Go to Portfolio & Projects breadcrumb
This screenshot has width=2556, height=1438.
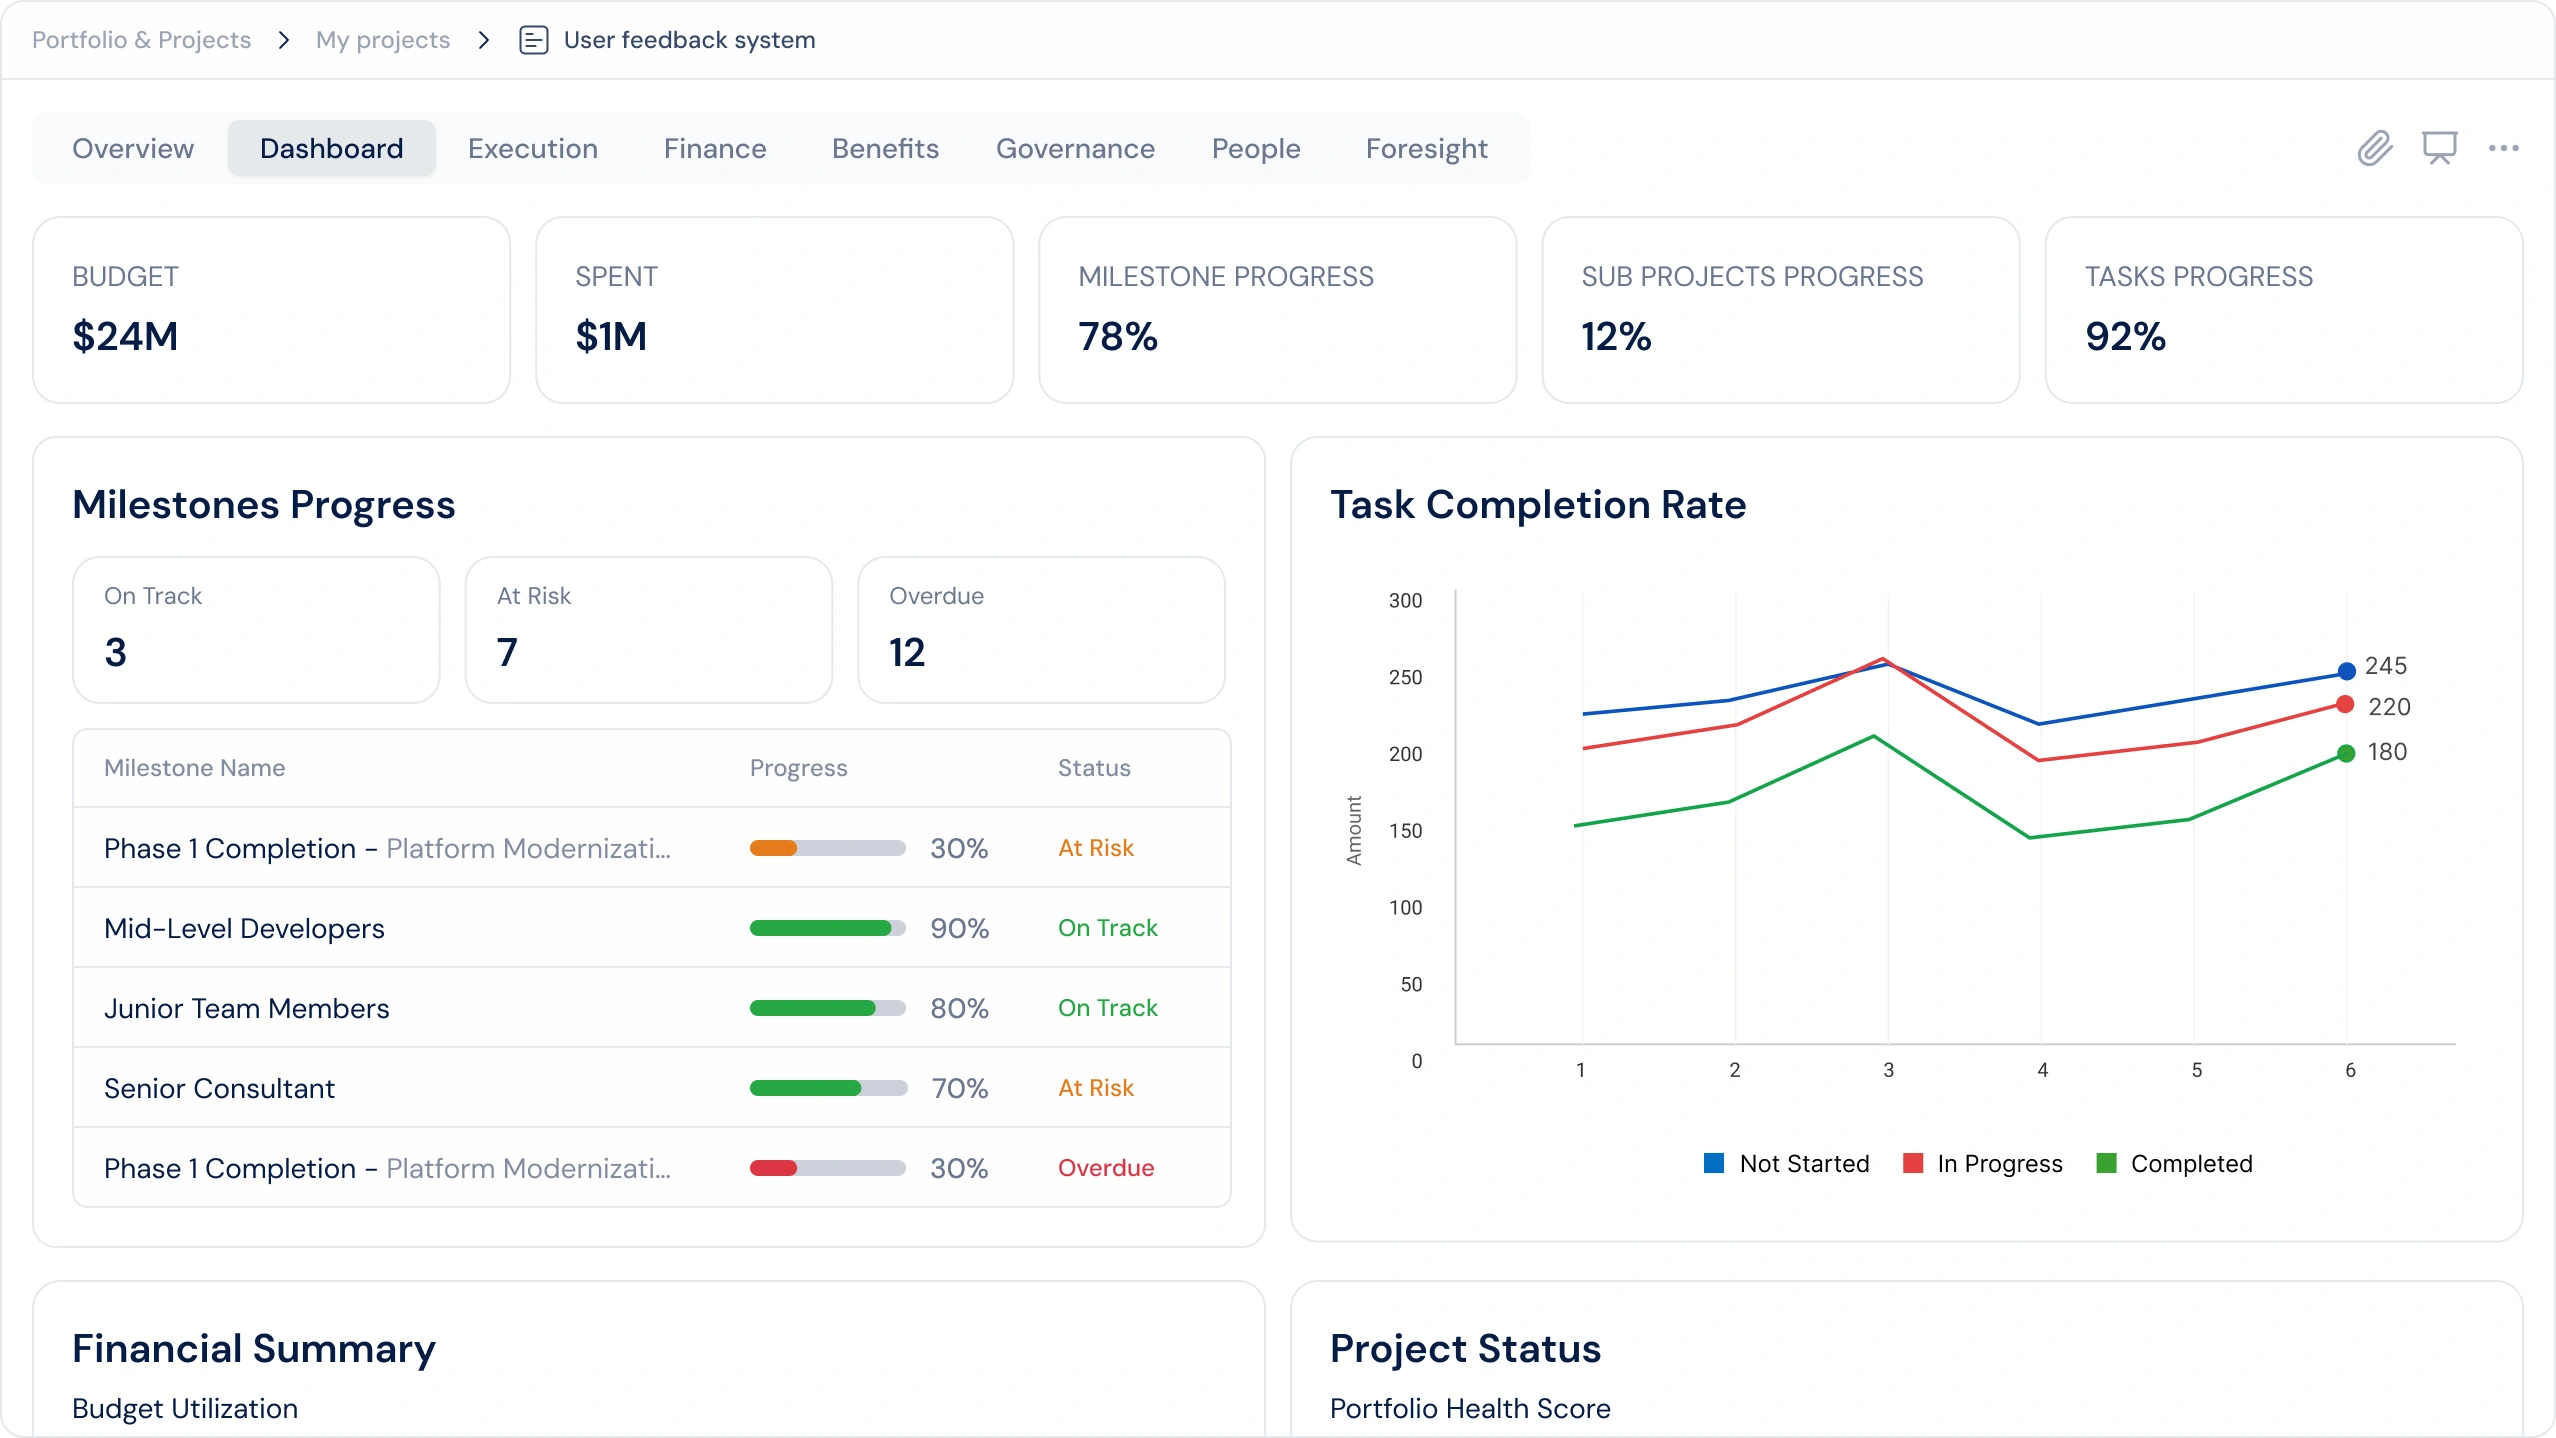142,40
